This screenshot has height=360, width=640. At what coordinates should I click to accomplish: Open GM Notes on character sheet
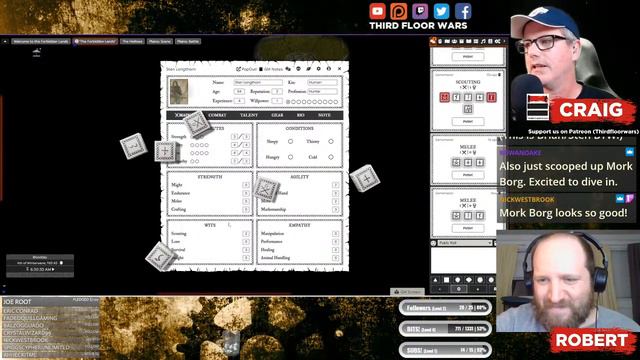[271, 69]
